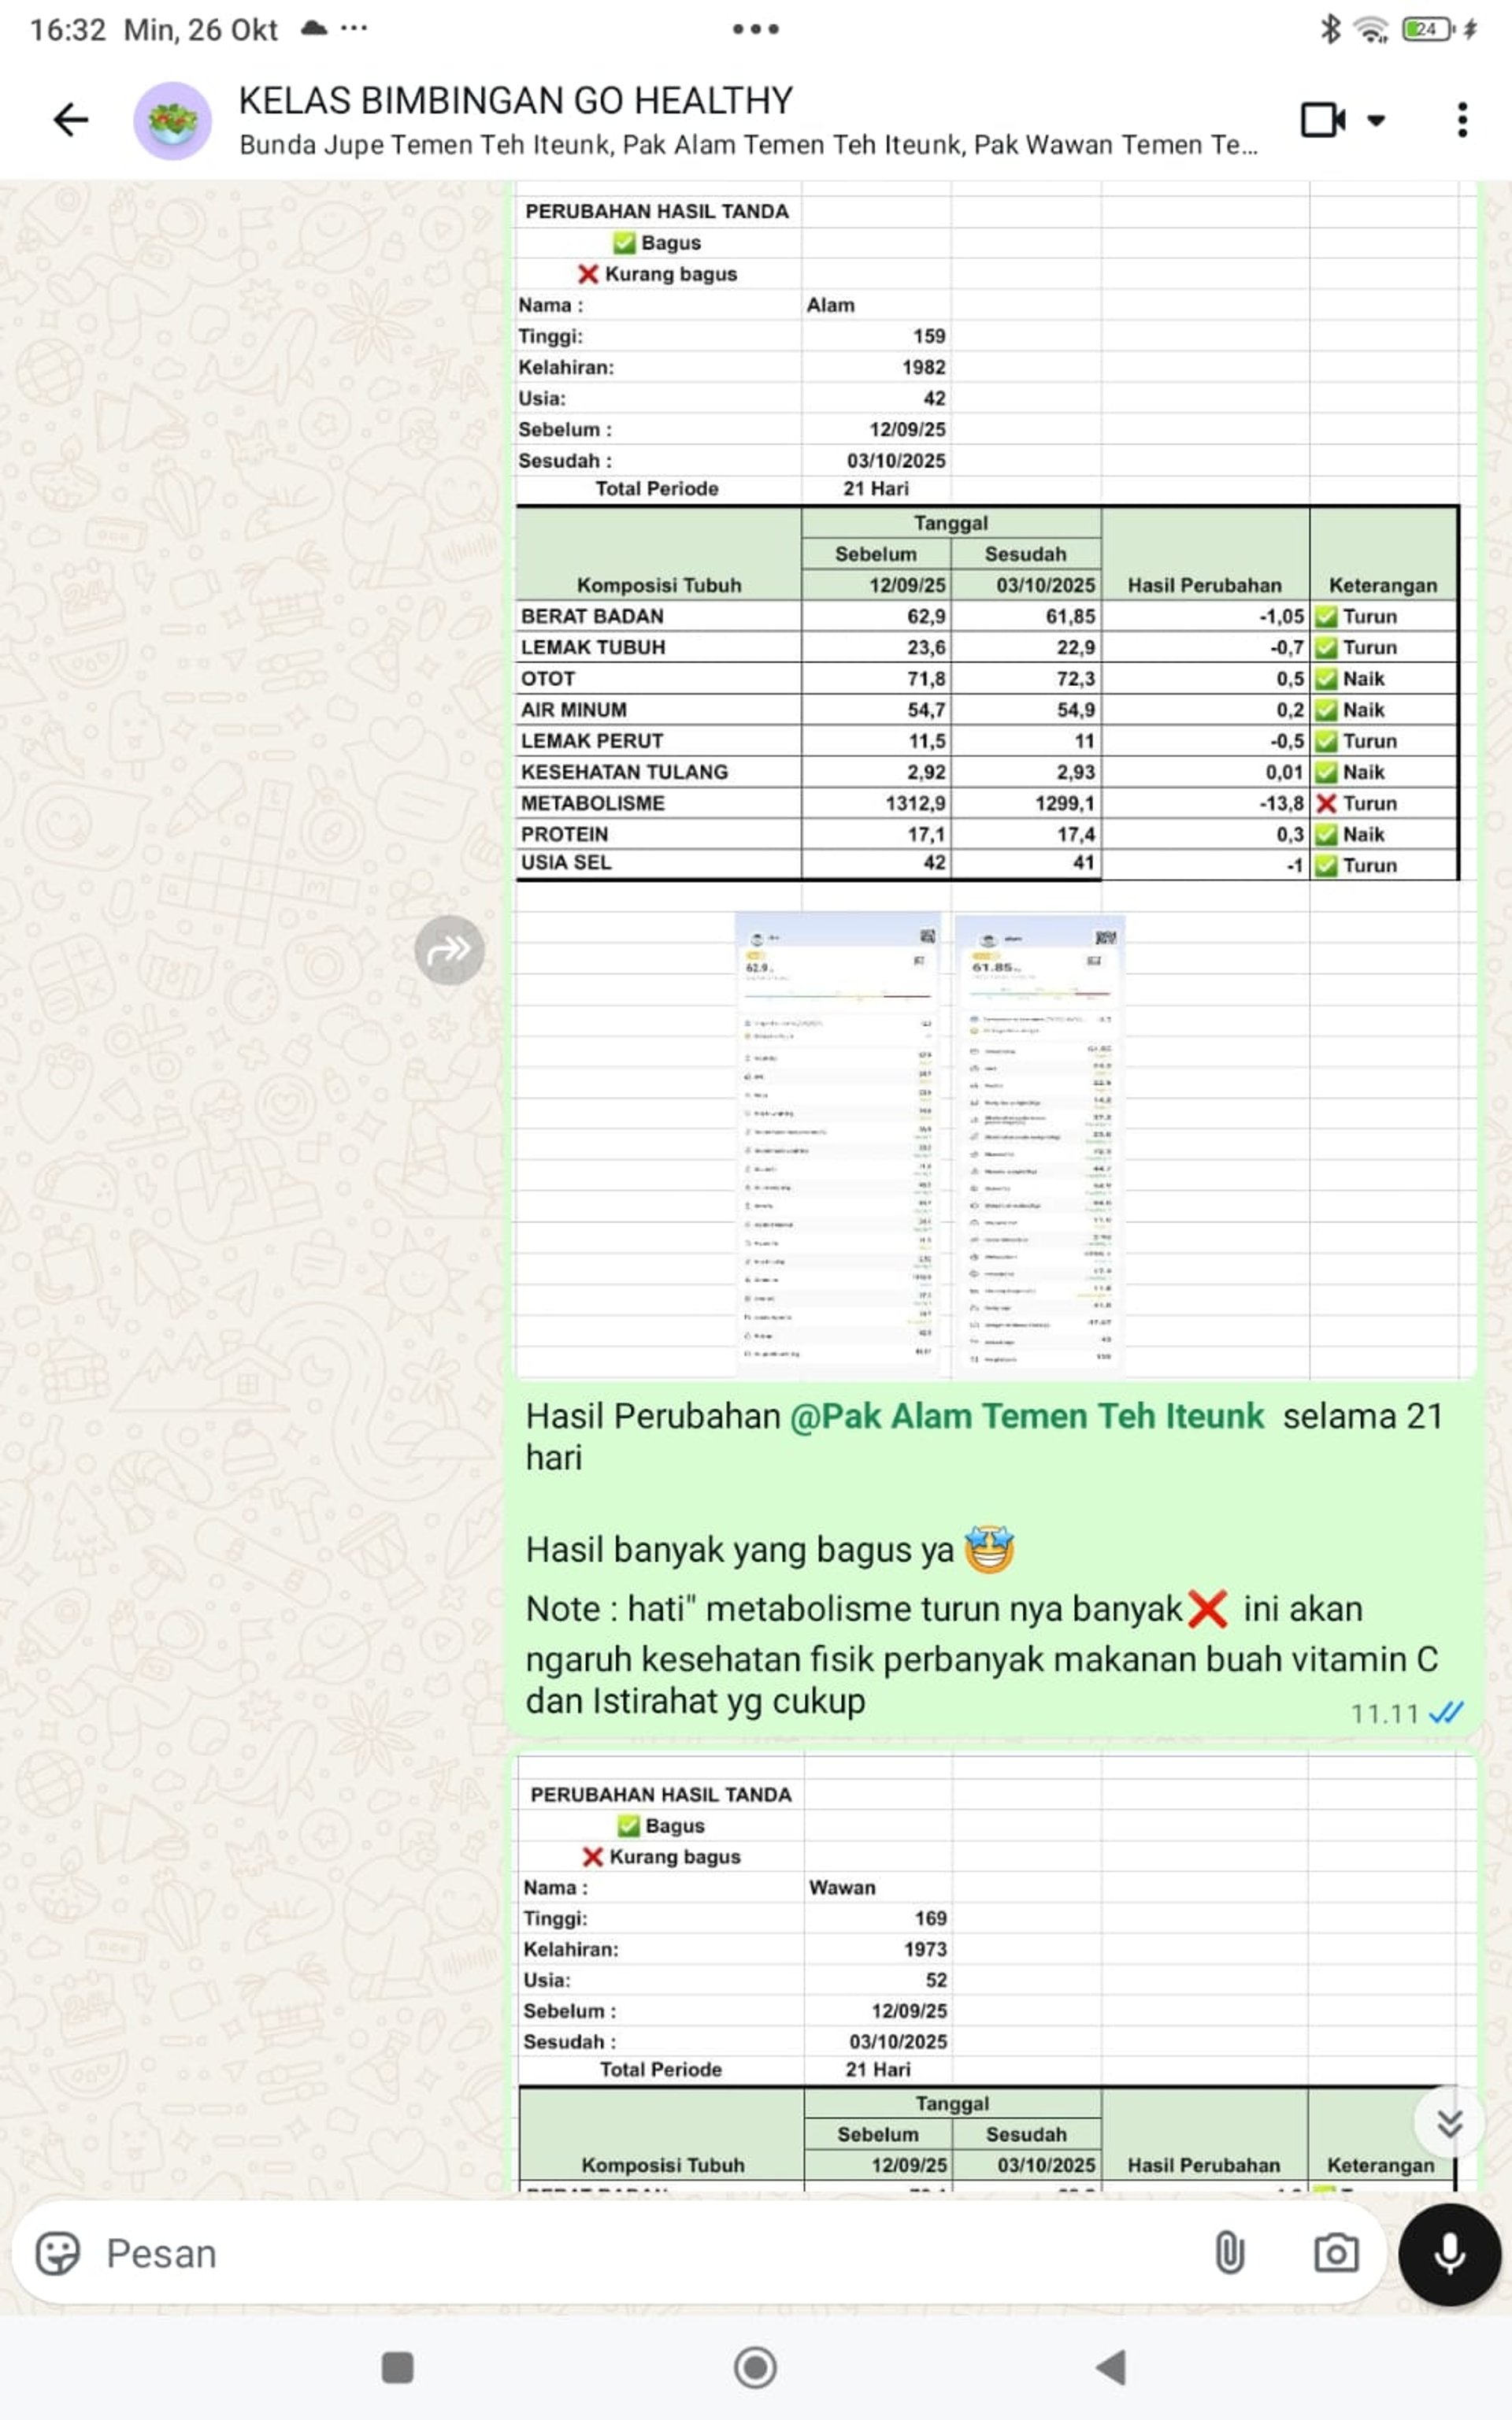
Task: Forward the Alam results image
Action: point(449,950)
